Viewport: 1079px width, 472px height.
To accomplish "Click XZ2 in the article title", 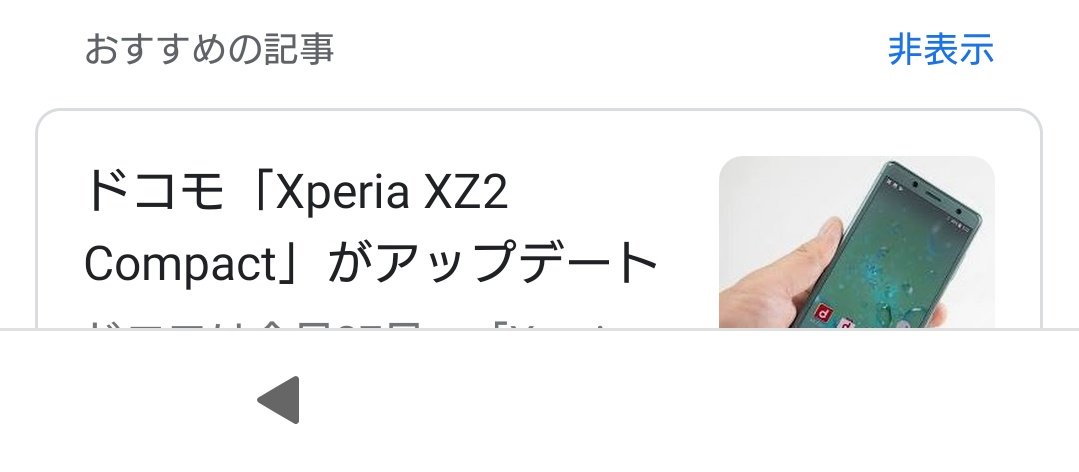I will point(466,193).
